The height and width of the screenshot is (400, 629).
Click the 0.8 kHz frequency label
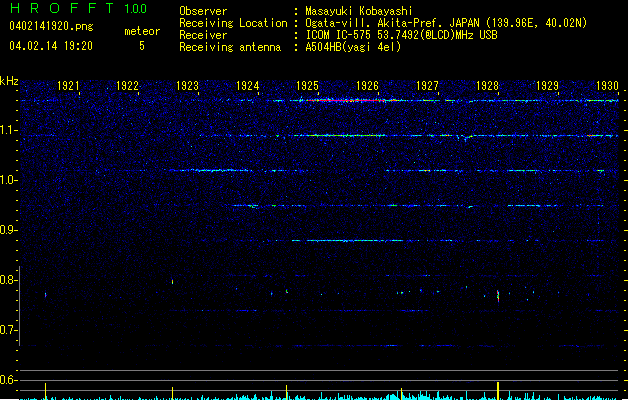pyautogui.click(x=9, y=280)
